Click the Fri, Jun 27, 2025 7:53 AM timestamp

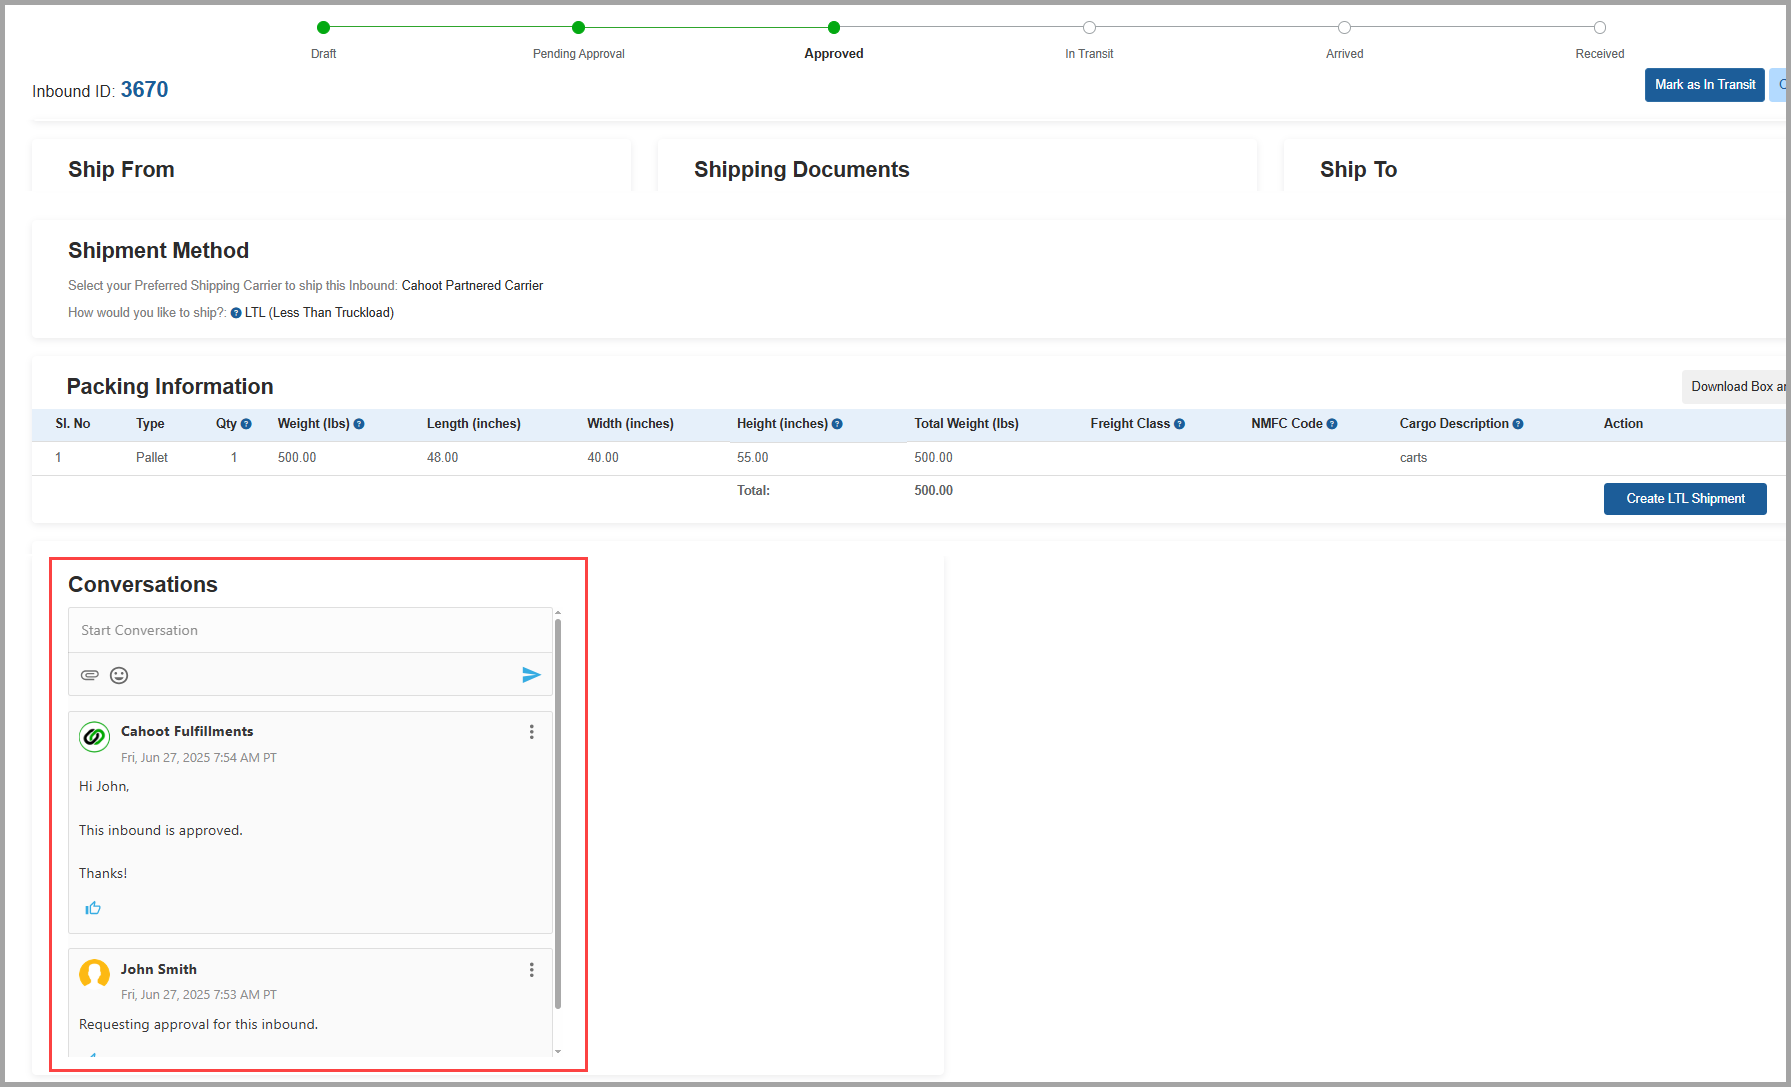[x=199, y=995]
